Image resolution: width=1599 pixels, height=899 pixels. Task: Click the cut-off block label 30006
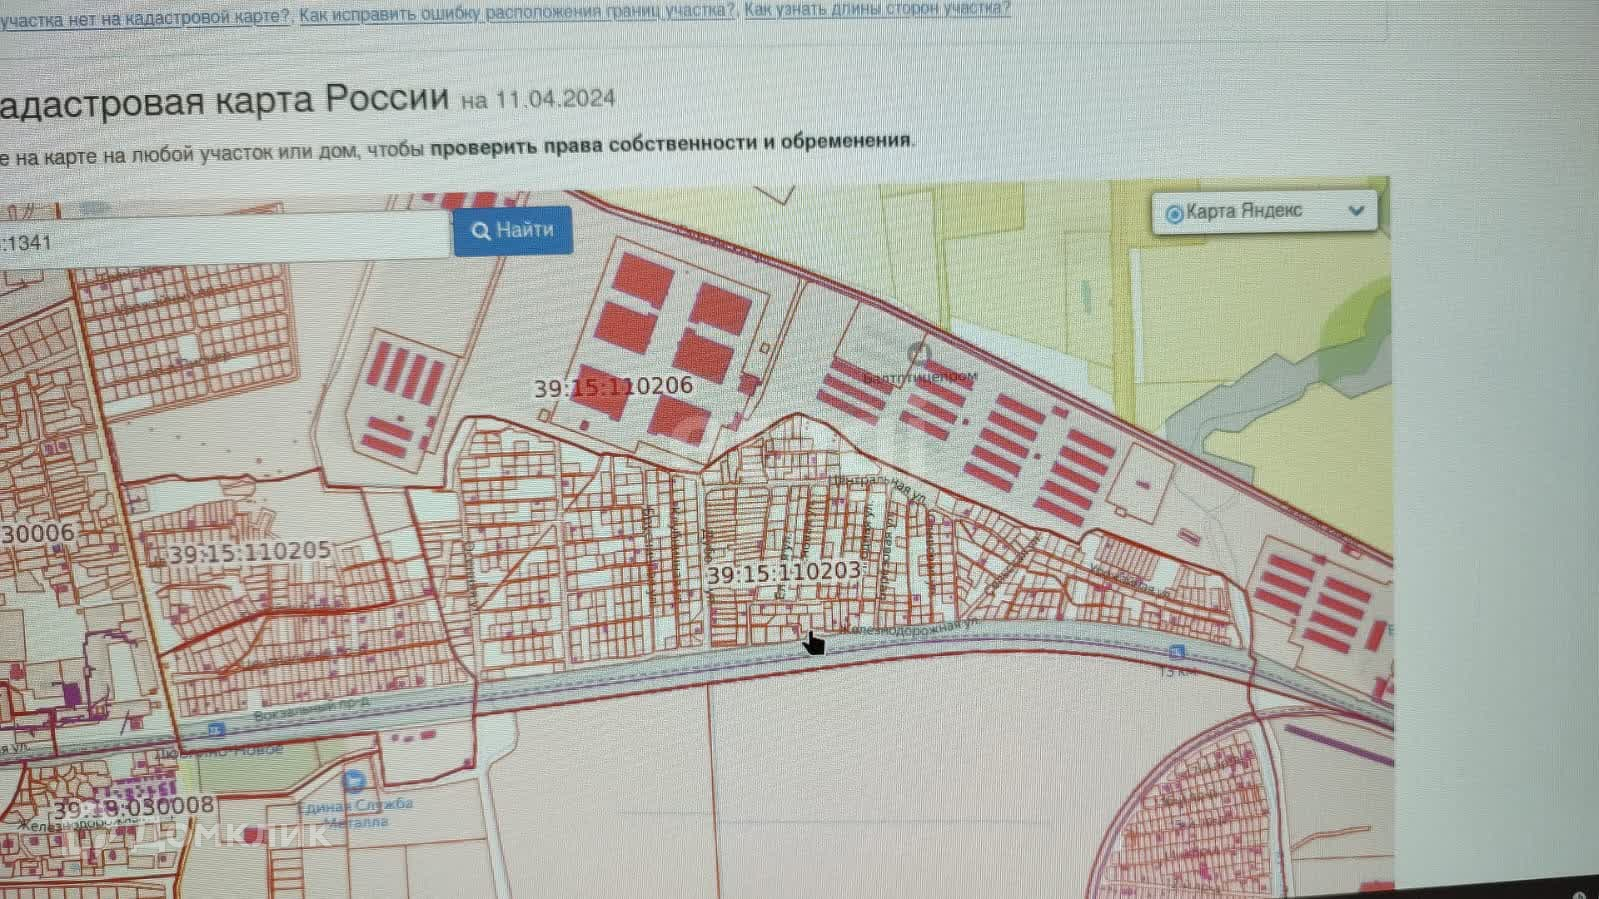point(38,533)
